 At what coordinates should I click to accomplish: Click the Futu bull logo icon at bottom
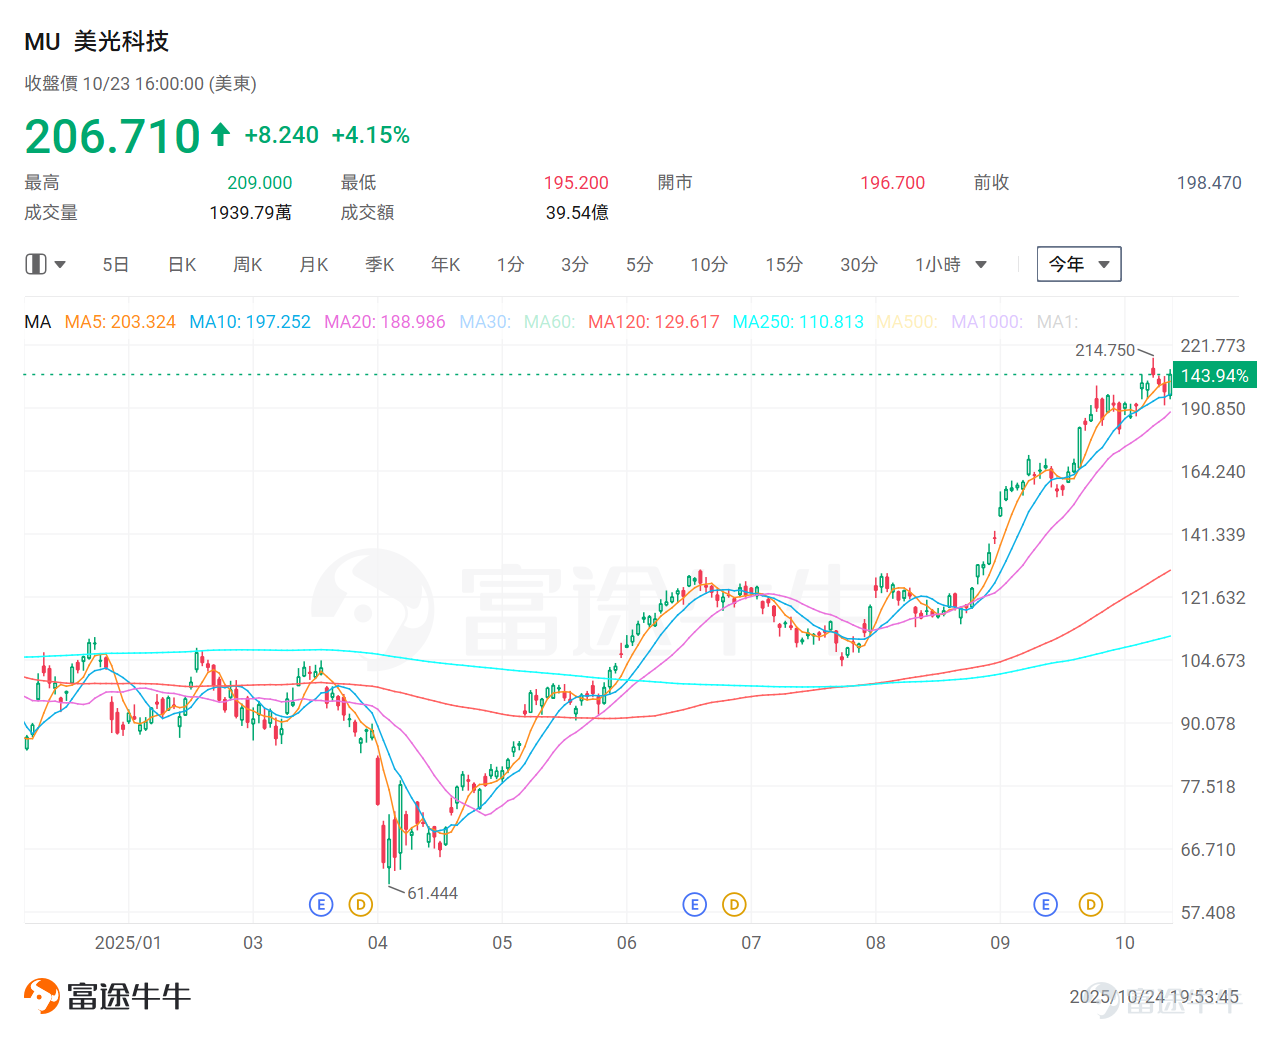click(42, 996)
